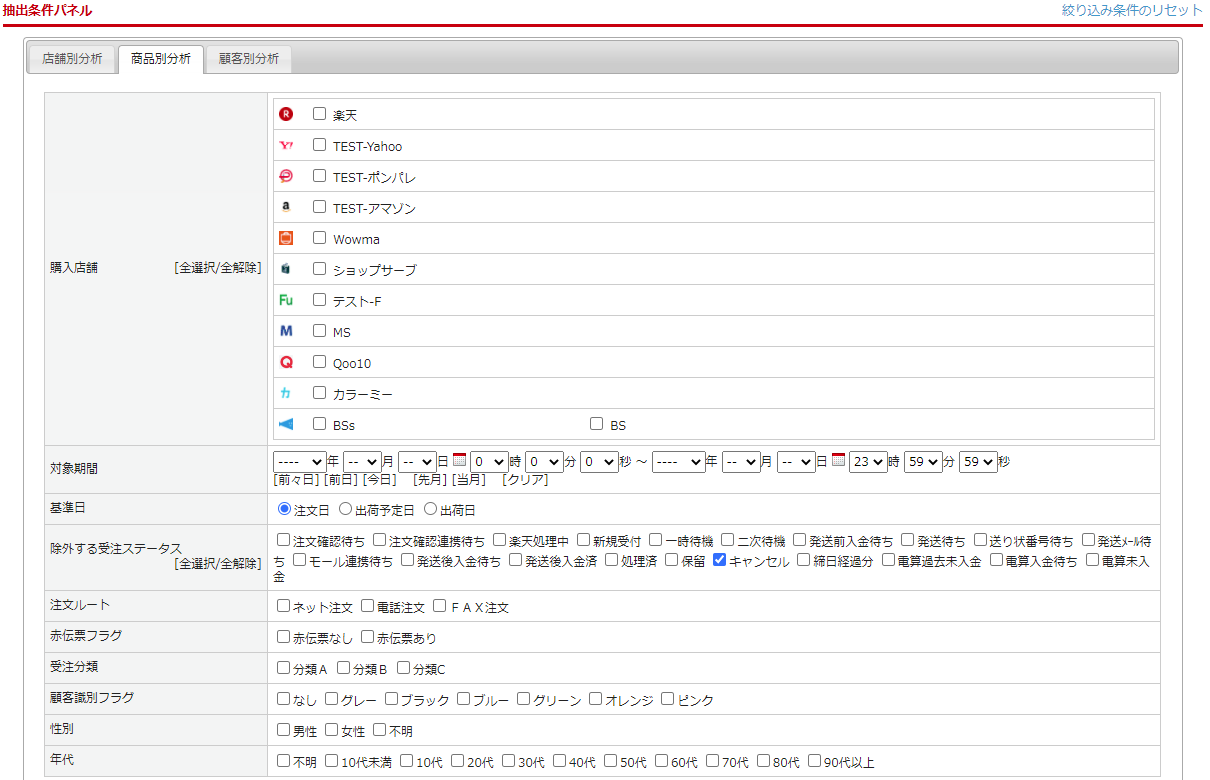Screen dimensions: 1210x780
Task: Check the TEST-Yahoo store checkbox
Action: pos(319,145)
